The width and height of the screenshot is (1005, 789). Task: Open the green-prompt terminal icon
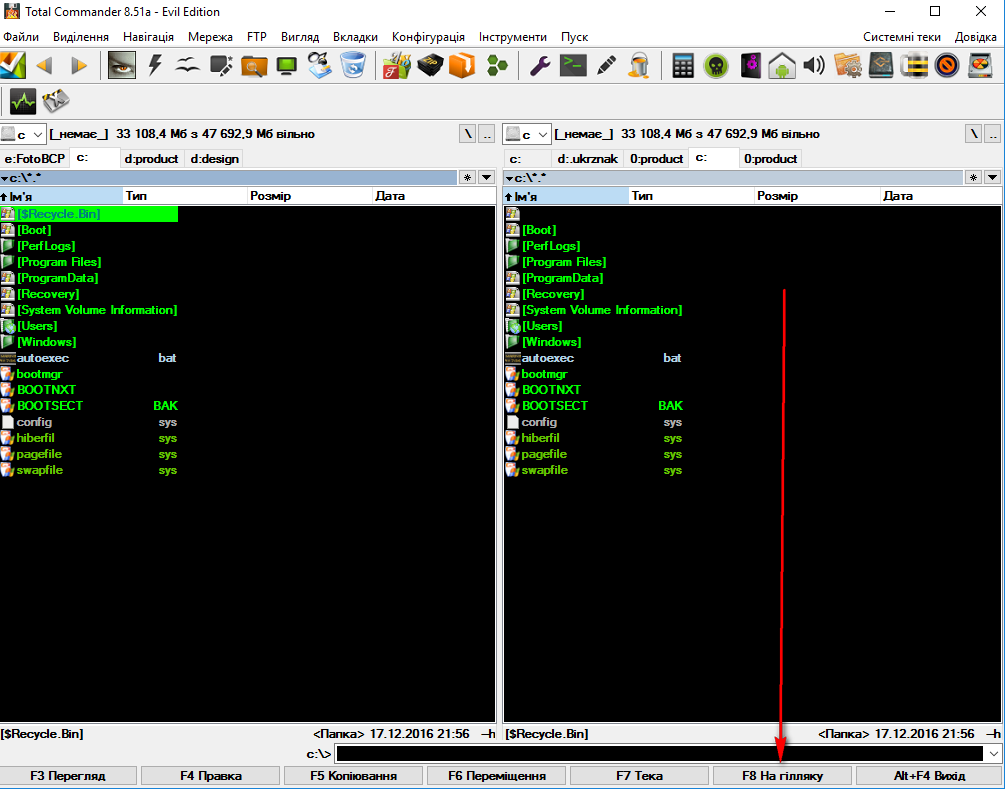(573, 65)
